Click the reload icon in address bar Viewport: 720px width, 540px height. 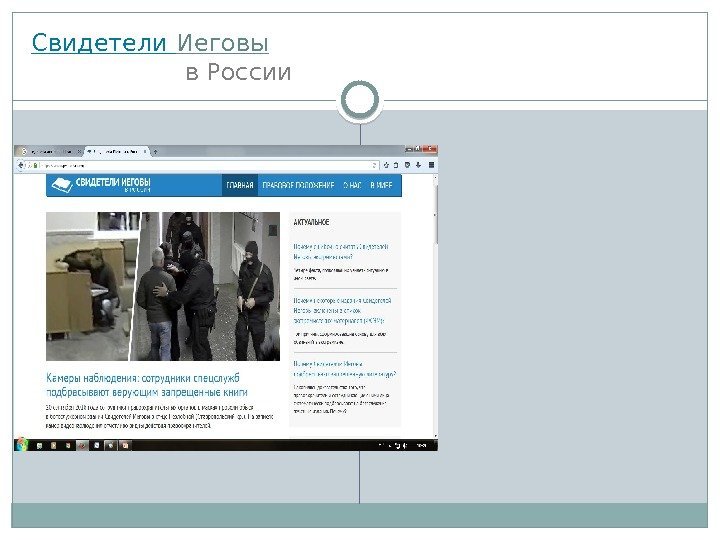point(374,165)
